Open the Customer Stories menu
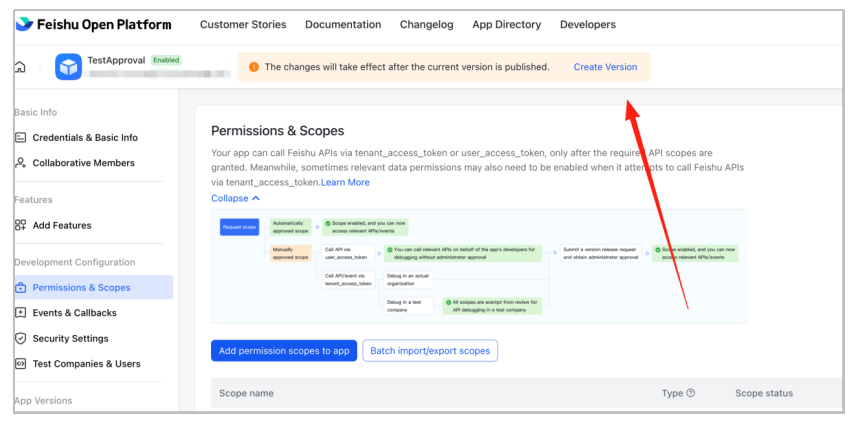855x422 pixels. pos(243,24)
